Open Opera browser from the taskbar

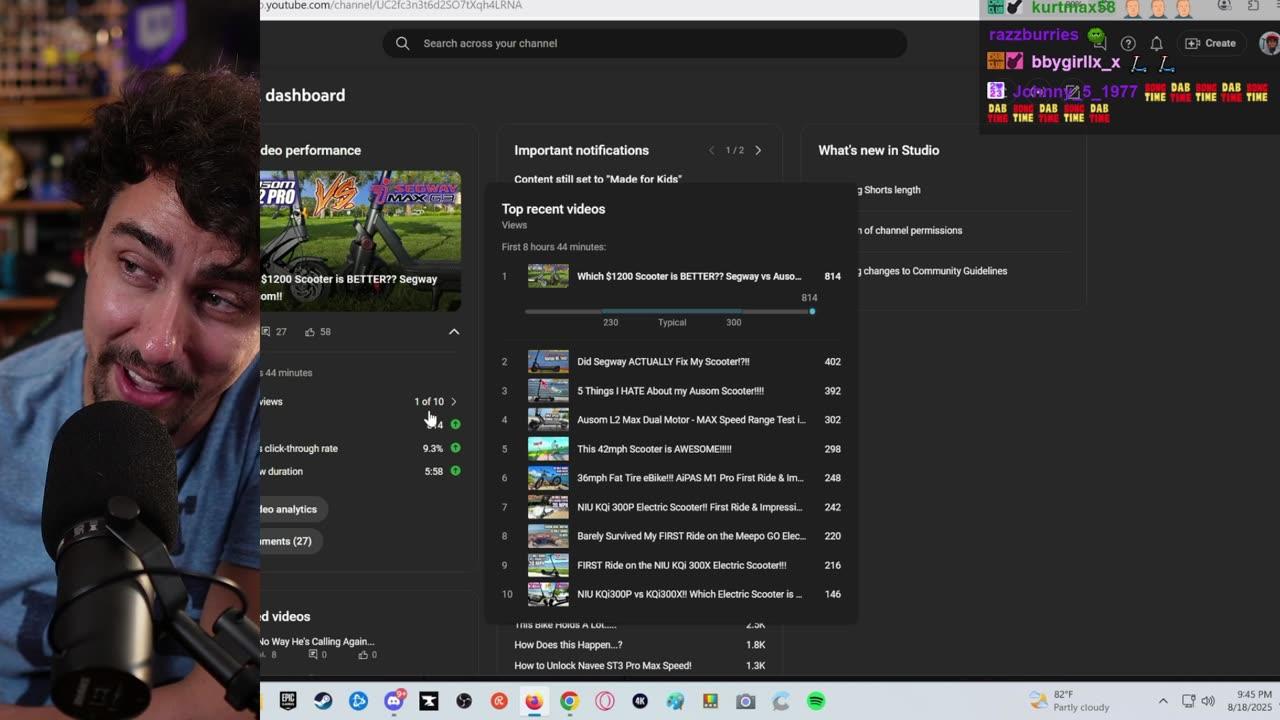point(605,702)
